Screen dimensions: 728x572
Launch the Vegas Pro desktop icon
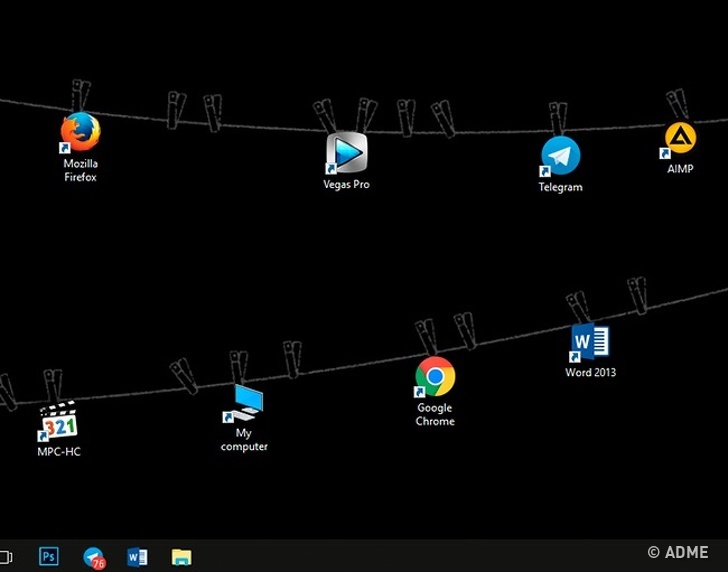346,154
